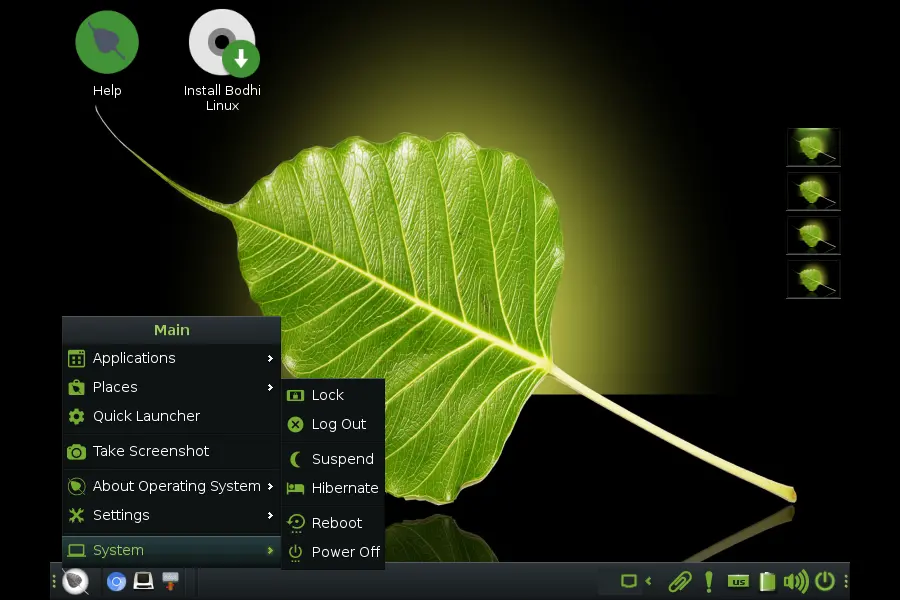Select Hibernate in the System submenu
Image resolution: width=900 pixels, height=600 pixels.
[x=333, y=488]
